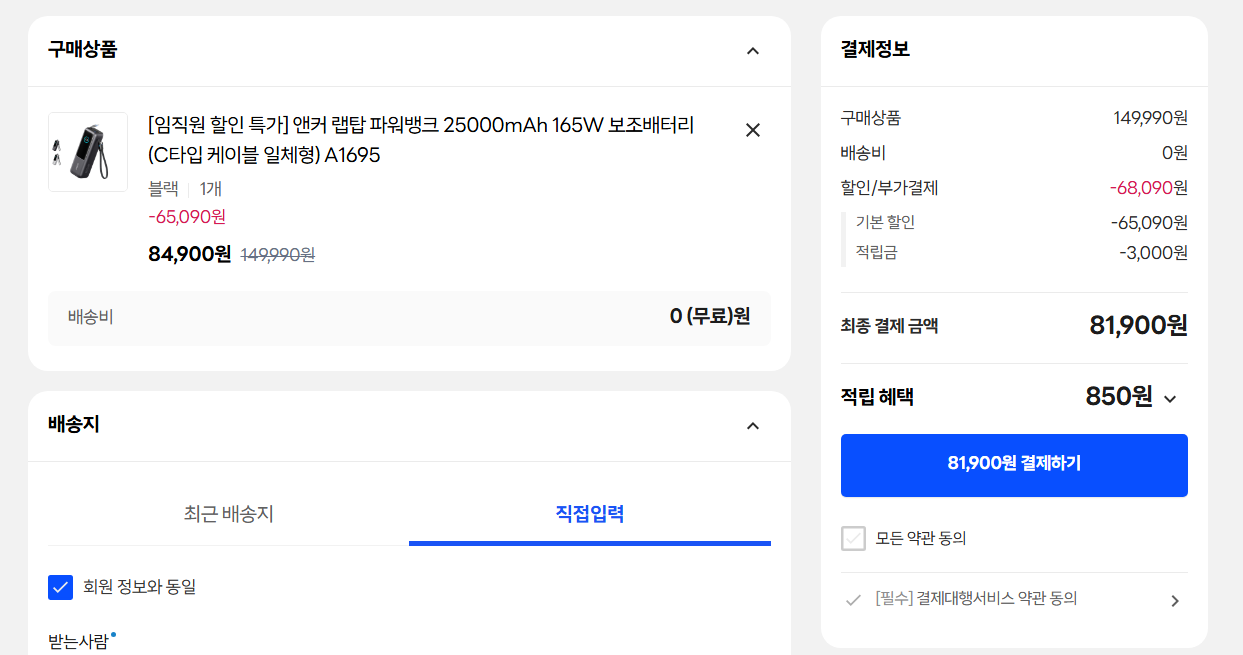This screenshot has width=1243, height=655.
Task: Click the -68,090원 할인/부가결제 total
Action: [x=1148, y=188]
